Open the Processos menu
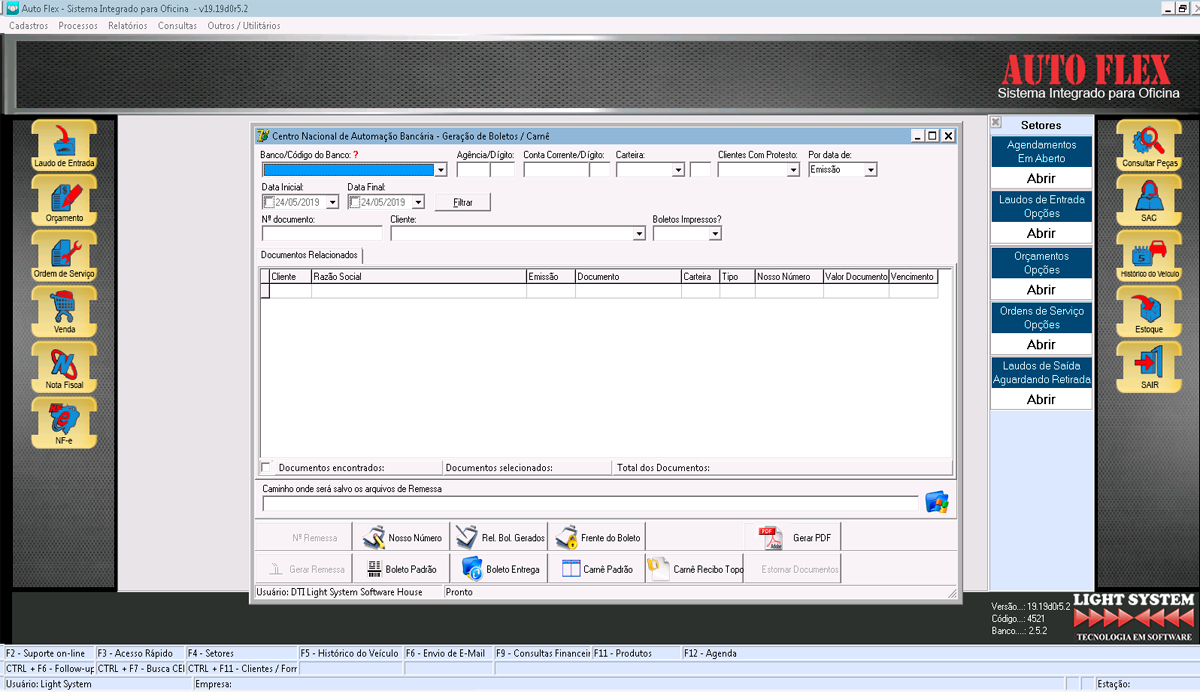Screen dimensions: 1200x692 [78, 26]
